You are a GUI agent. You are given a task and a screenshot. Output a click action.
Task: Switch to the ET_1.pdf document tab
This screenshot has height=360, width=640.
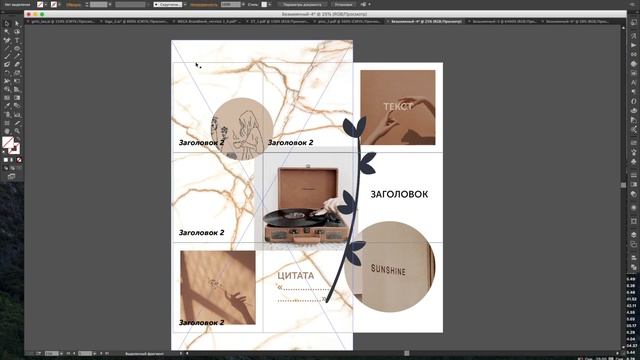click(280, 21)
